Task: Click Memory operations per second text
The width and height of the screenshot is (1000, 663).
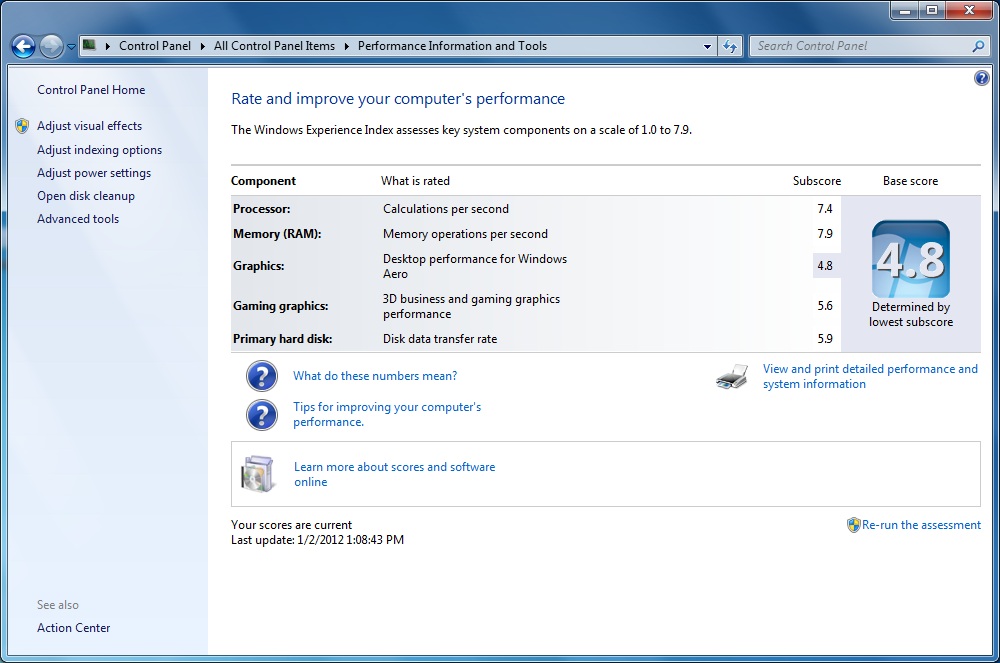Action: coord(465,234)
